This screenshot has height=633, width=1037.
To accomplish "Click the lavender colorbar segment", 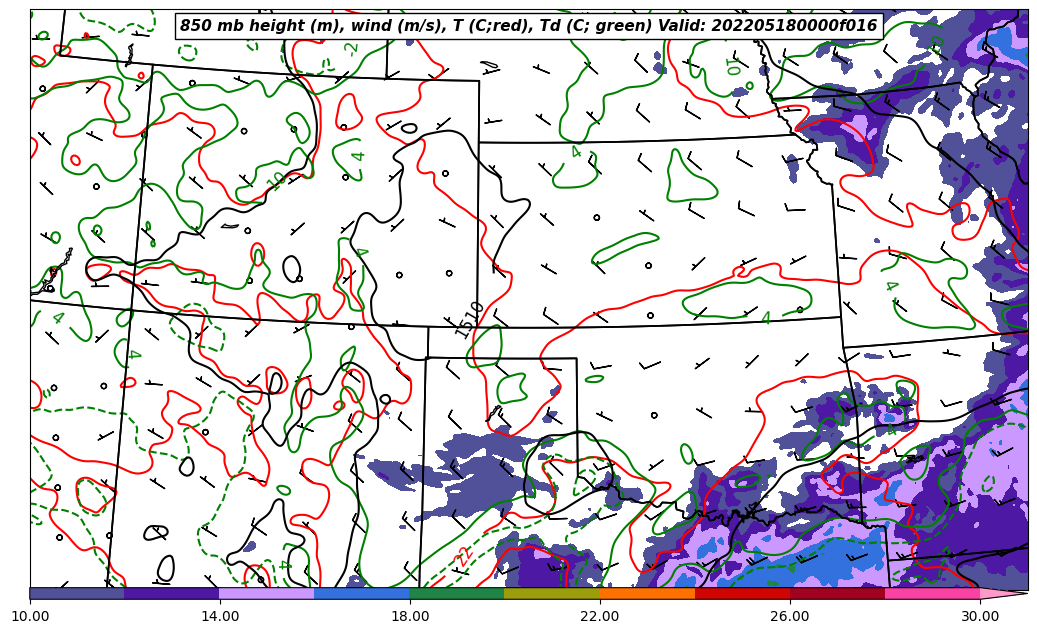I will pyautogui.click(x=267, y=593).
